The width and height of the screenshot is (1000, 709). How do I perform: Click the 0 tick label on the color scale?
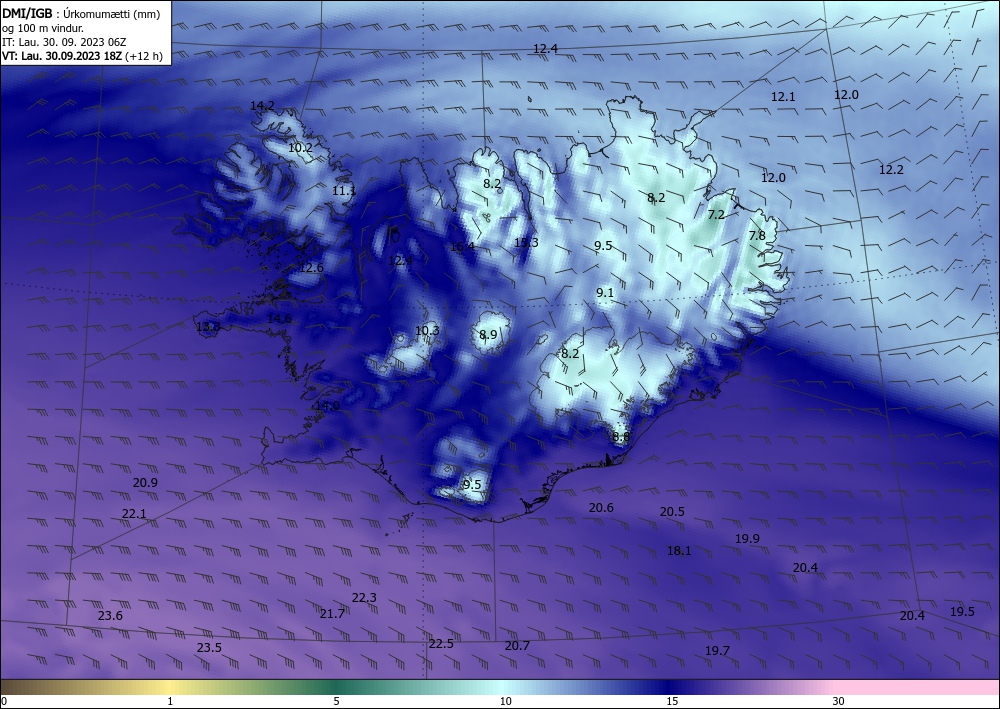click(4, 701)
